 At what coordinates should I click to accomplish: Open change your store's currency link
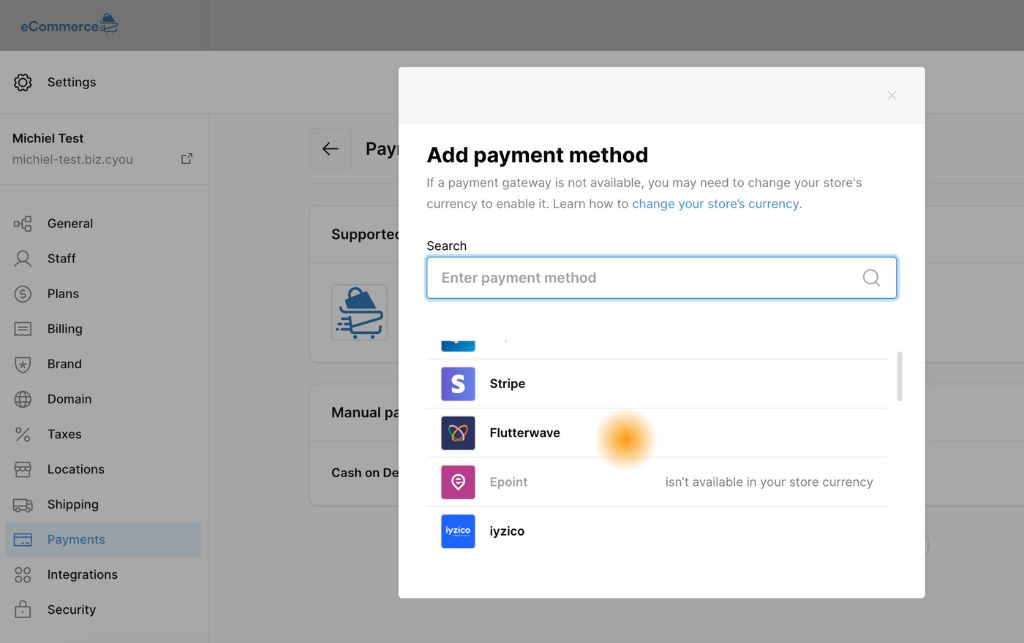pyautogui.click(x=715, y=203)
